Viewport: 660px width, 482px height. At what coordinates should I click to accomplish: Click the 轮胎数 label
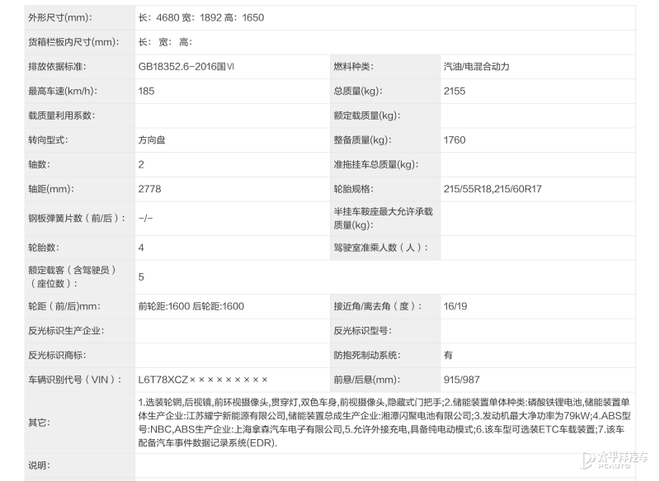pos(43,248)
